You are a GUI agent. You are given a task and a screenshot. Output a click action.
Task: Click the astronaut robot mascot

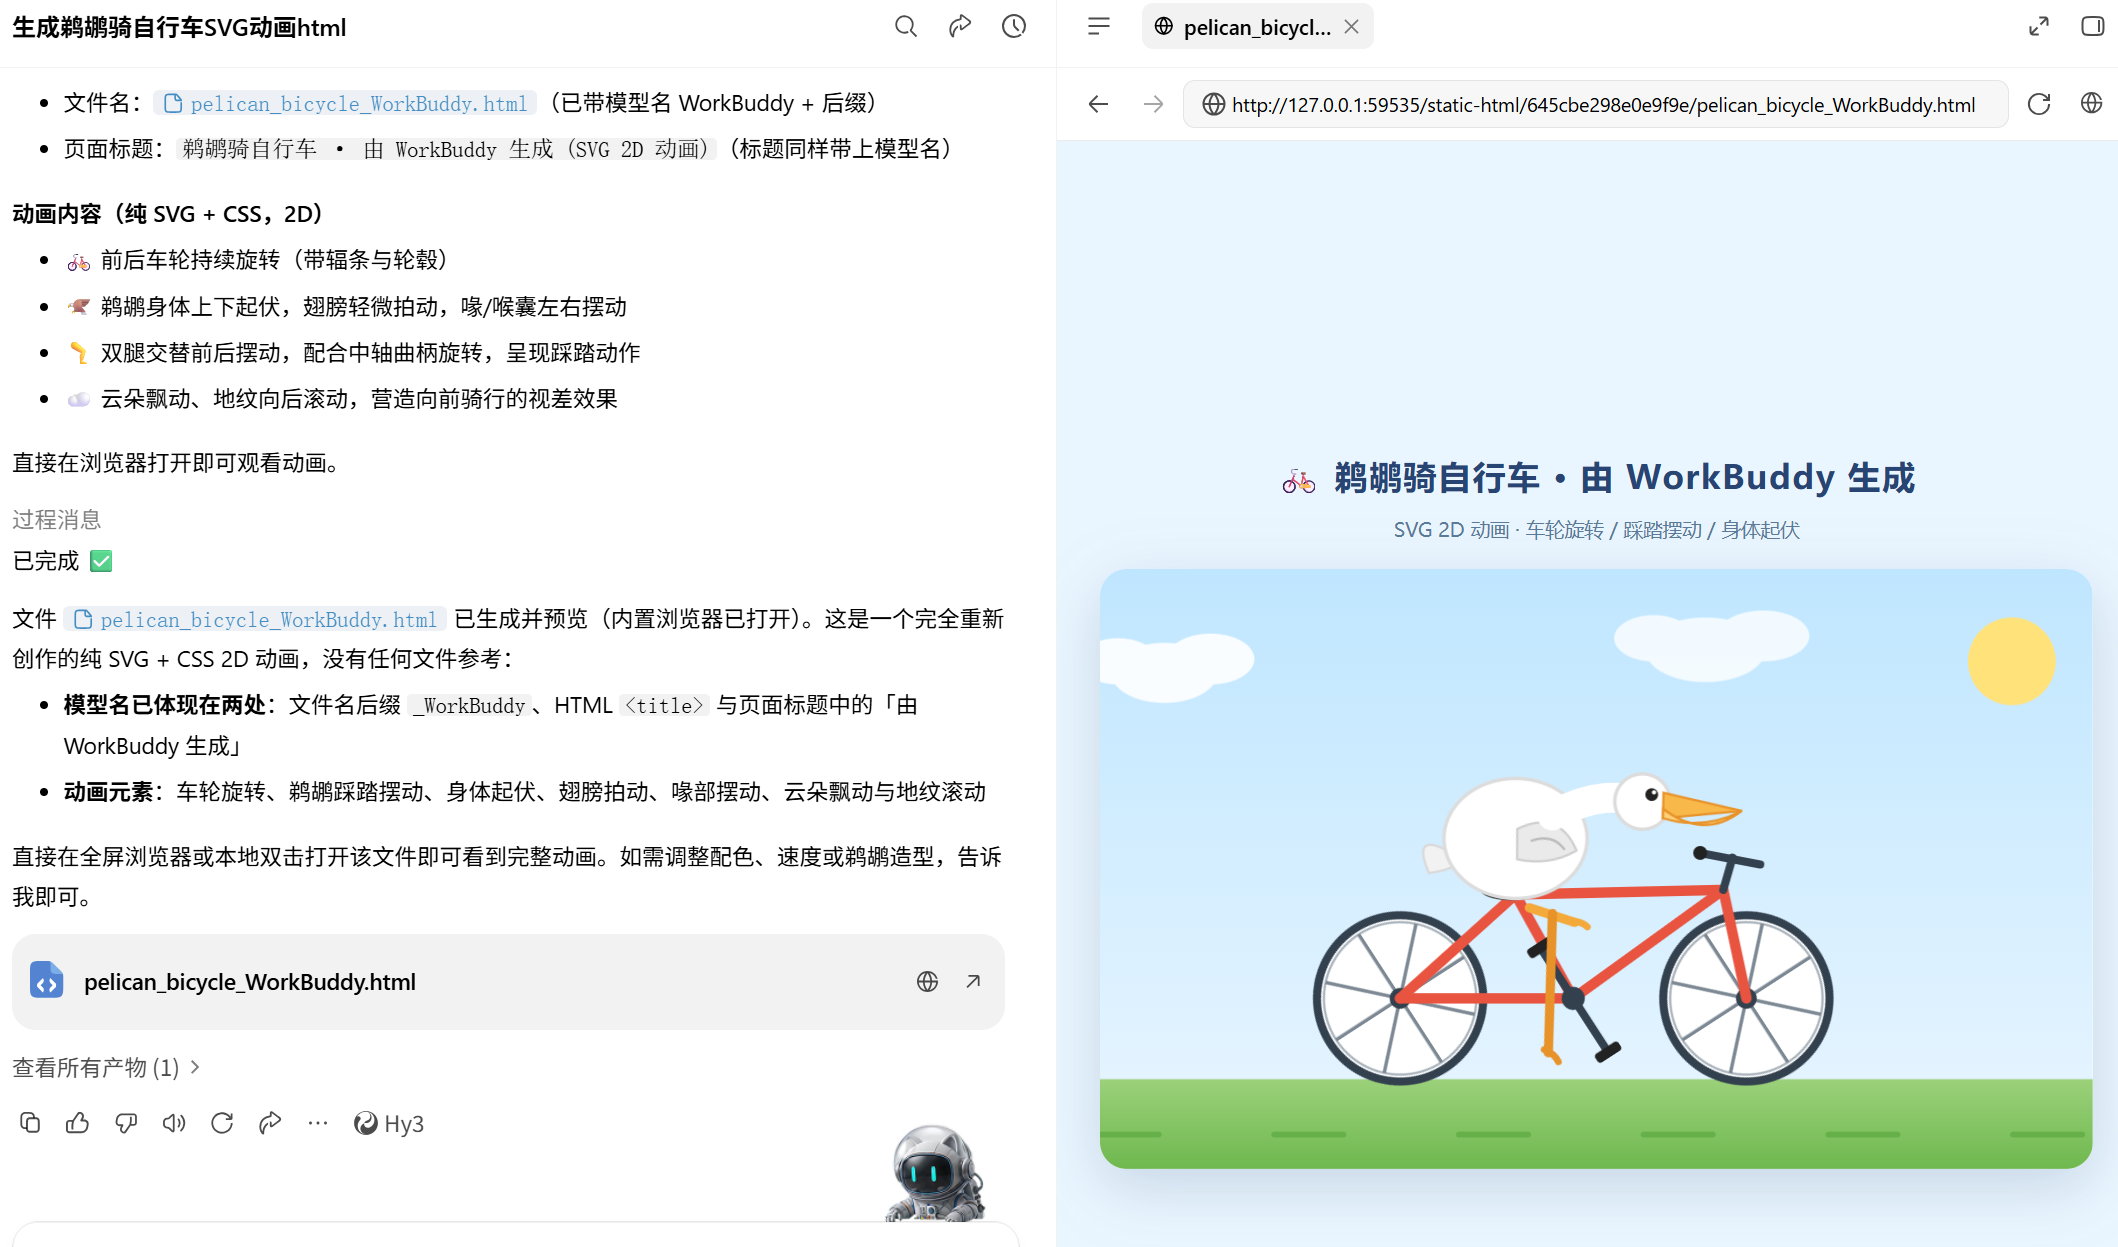(936, 1173)
